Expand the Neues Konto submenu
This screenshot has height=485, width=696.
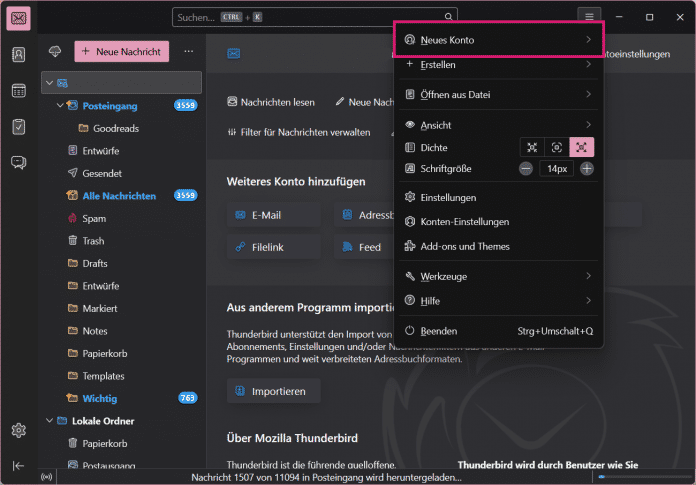tap(498, 40)
